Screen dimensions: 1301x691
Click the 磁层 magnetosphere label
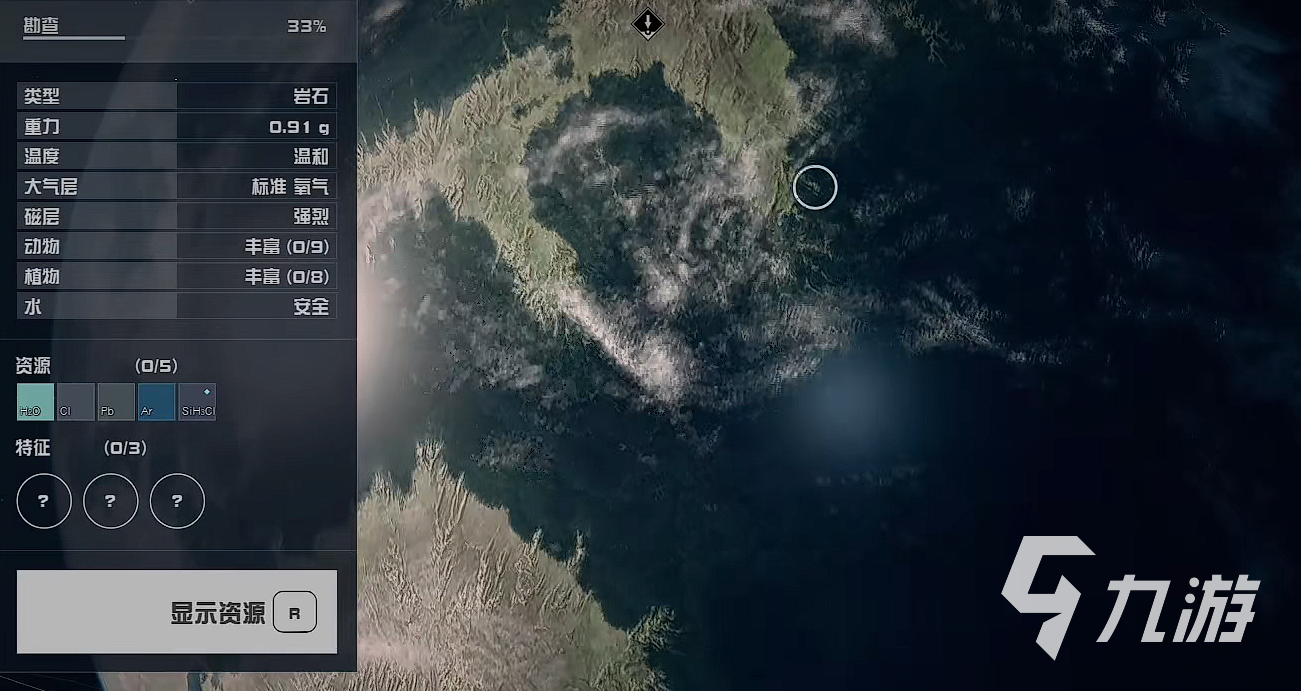42,216
